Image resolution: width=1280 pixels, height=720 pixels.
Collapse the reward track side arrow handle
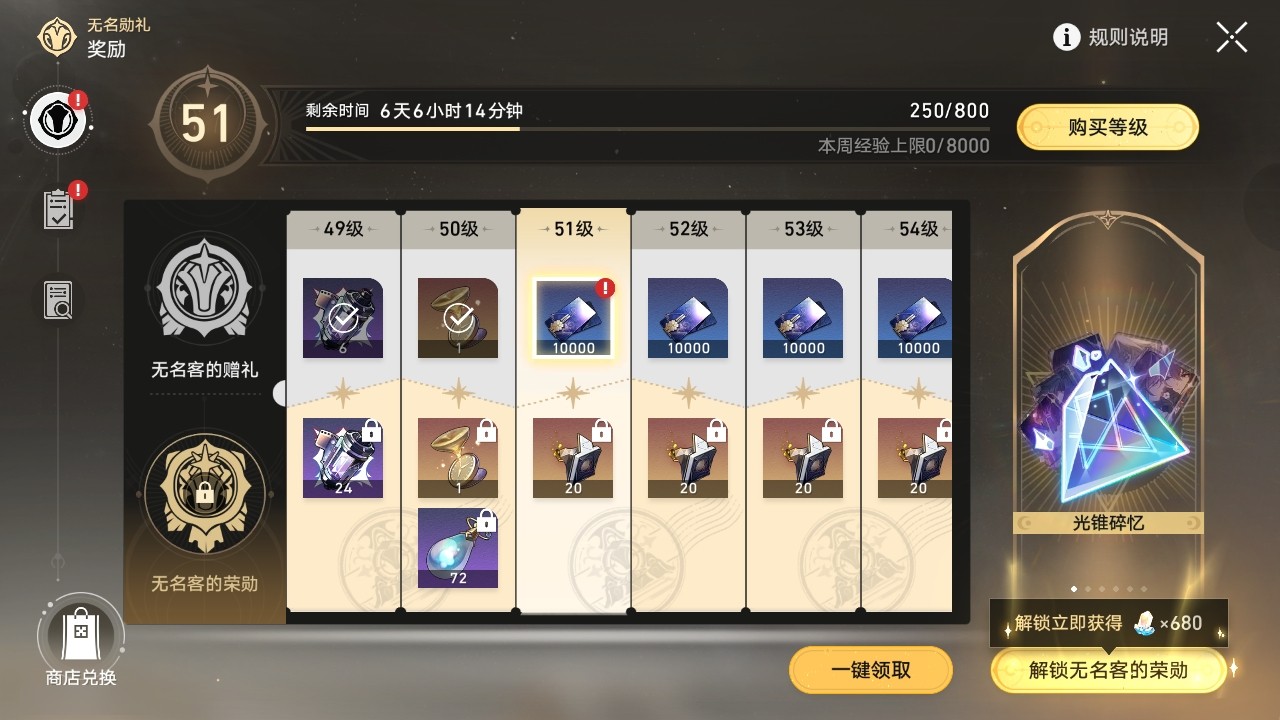pos(280,393)
